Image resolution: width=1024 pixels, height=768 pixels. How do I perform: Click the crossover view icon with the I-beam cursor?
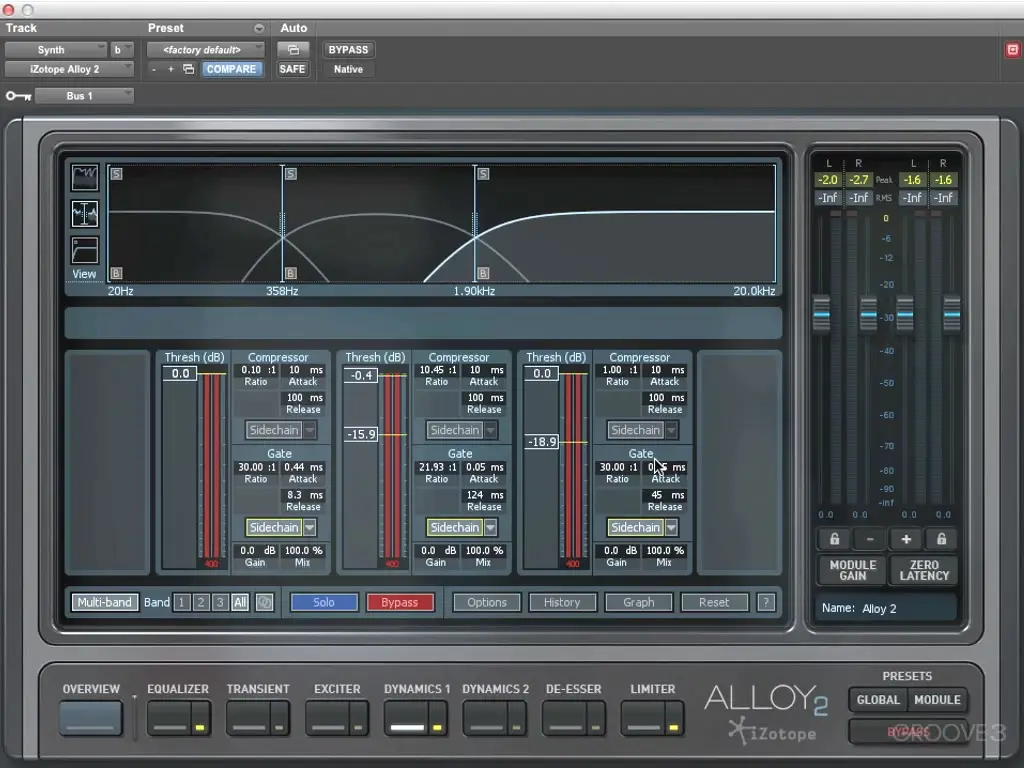tap(85, 214)
